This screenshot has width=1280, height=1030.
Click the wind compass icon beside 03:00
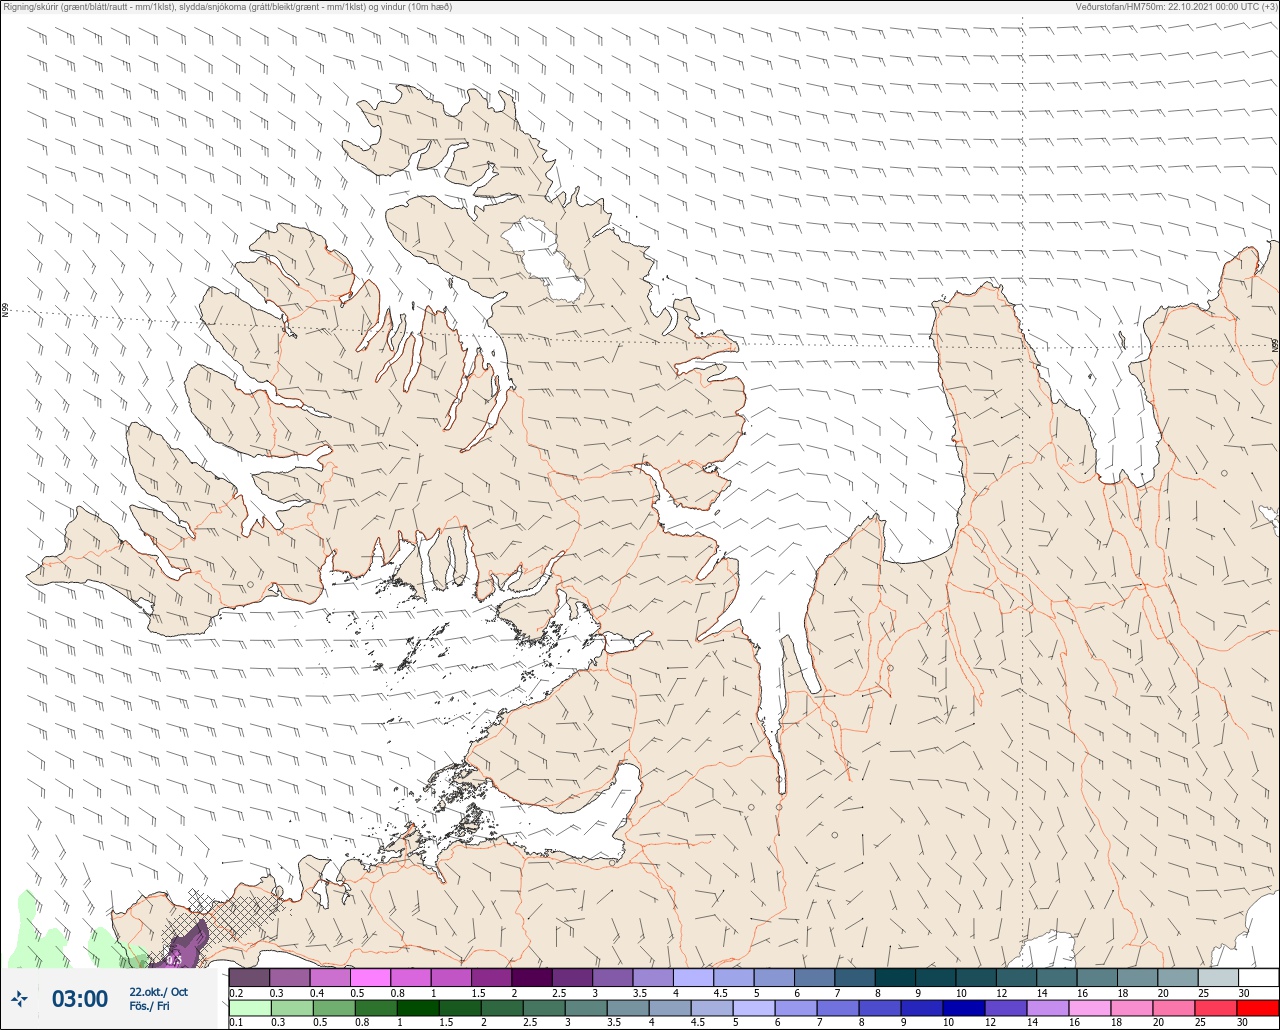point(19,998)
